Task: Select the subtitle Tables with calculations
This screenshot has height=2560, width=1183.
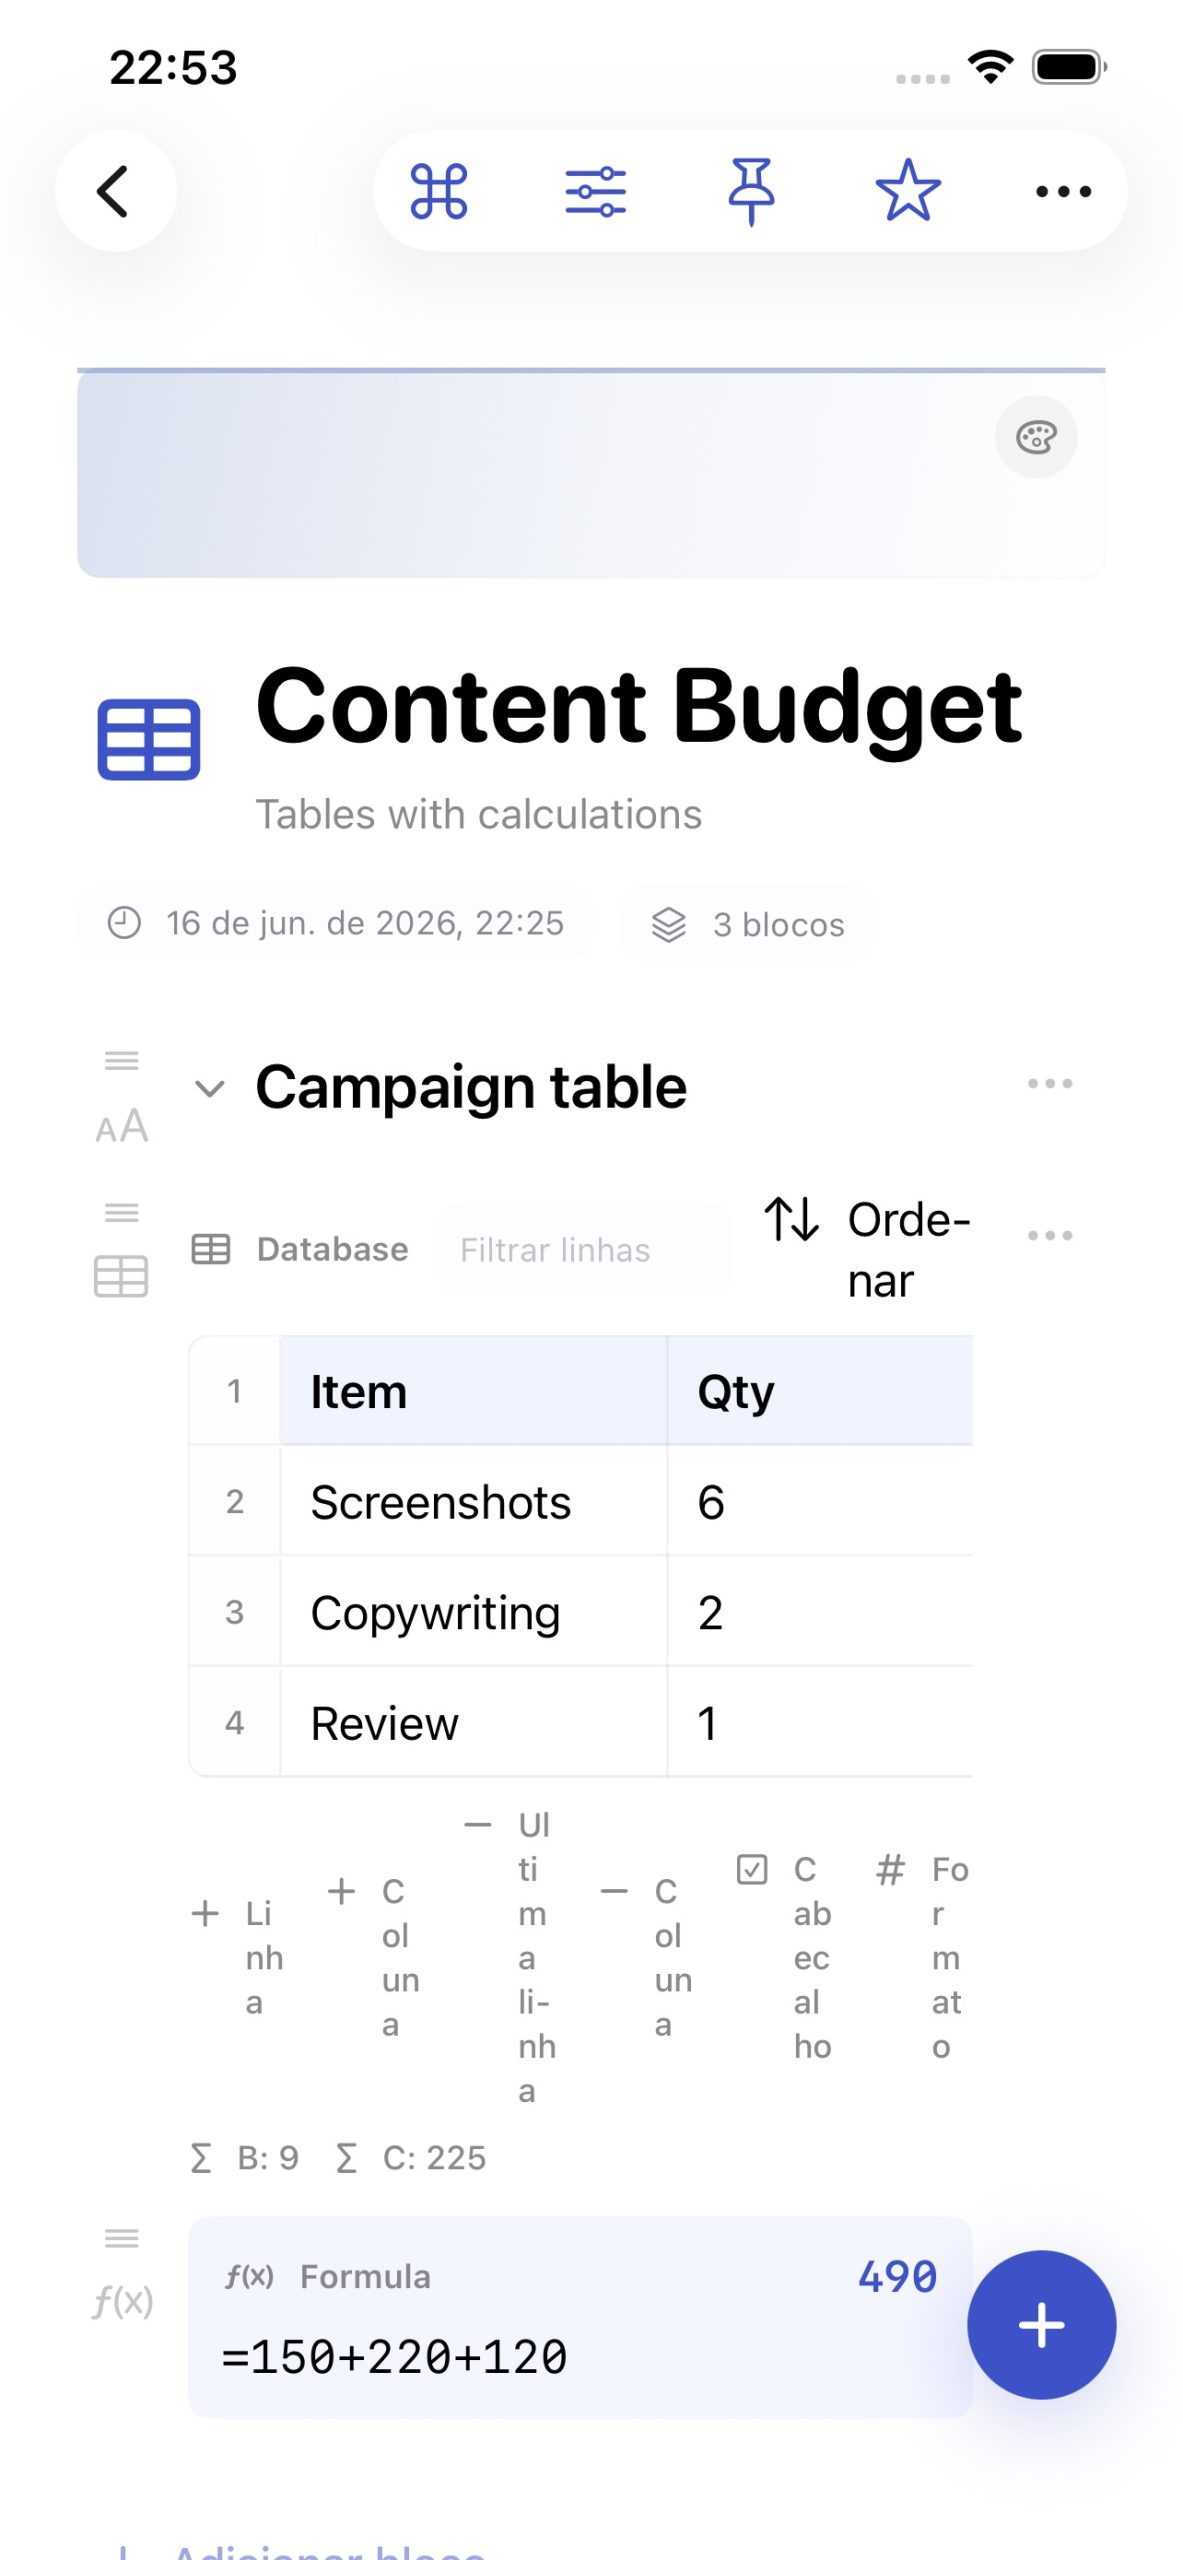Action: pos(479,814)
